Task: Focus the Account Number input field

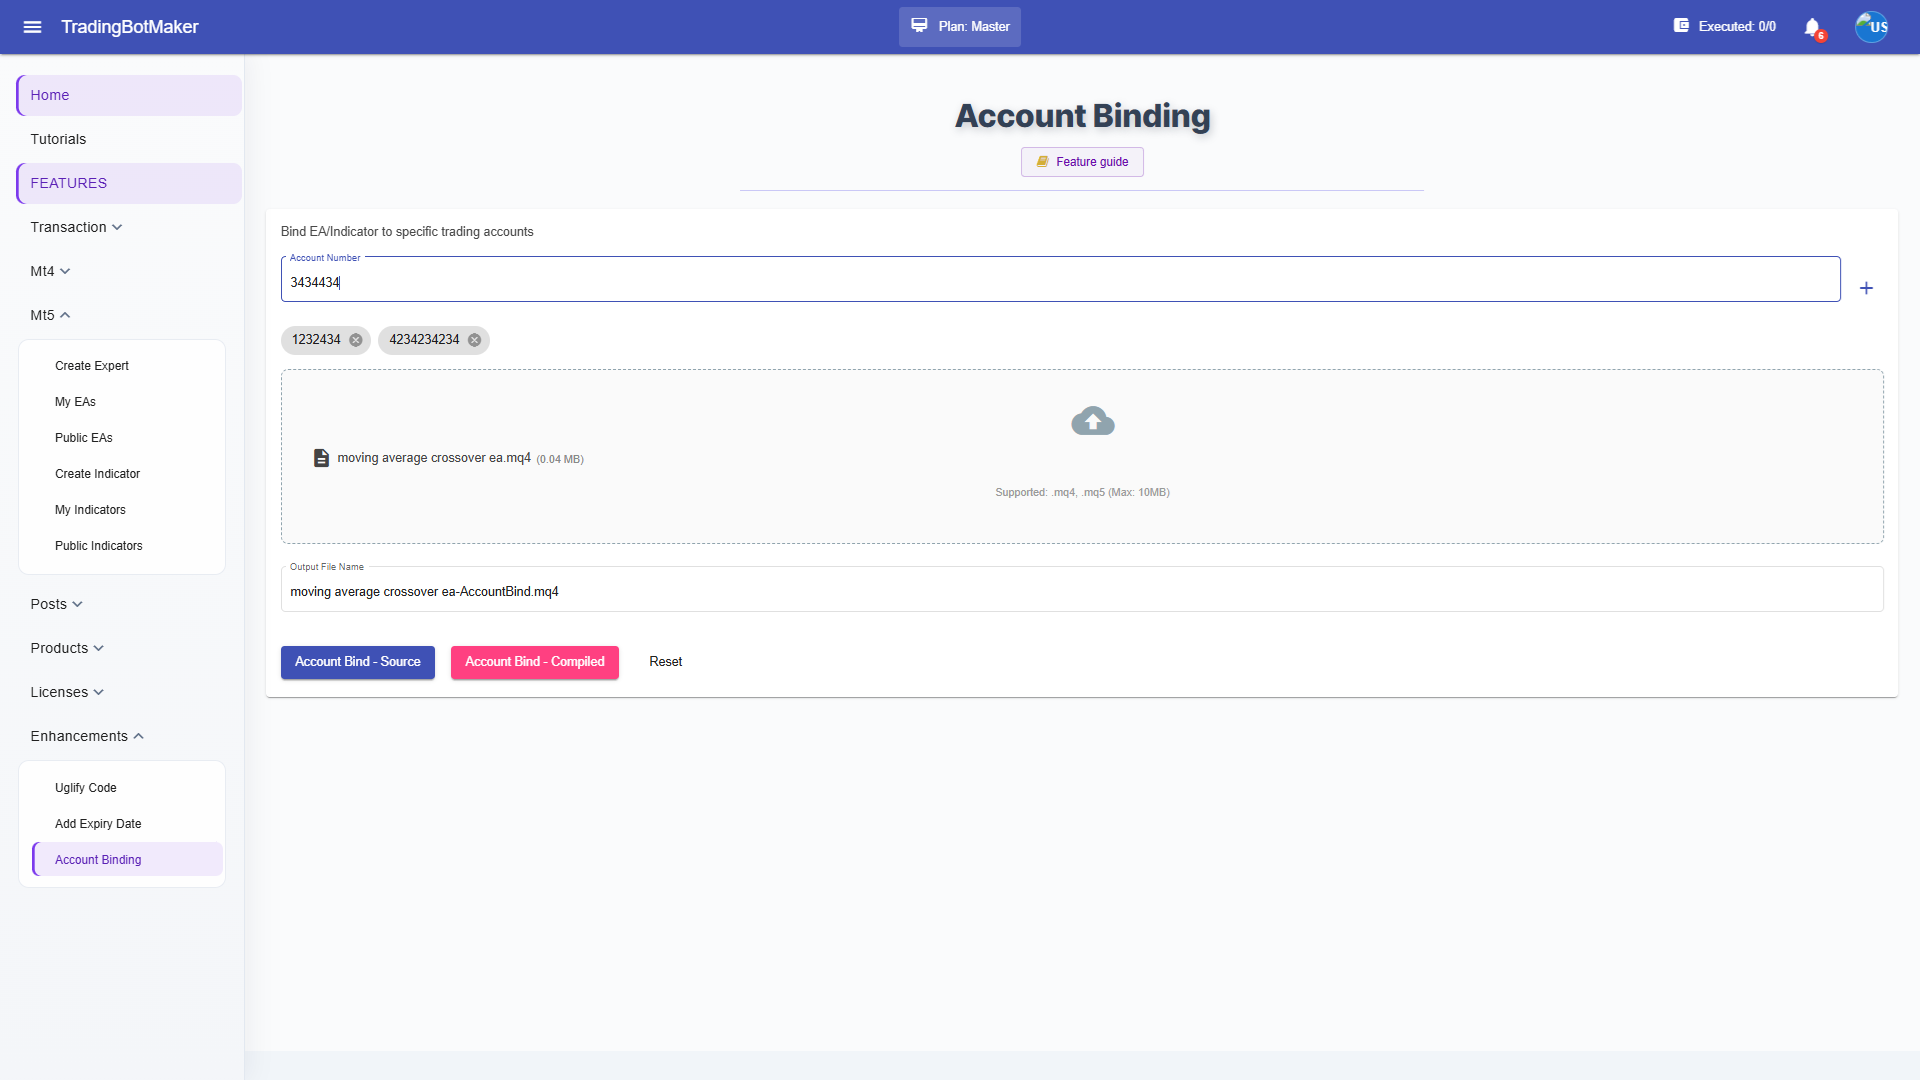Action: (1060, 280)
